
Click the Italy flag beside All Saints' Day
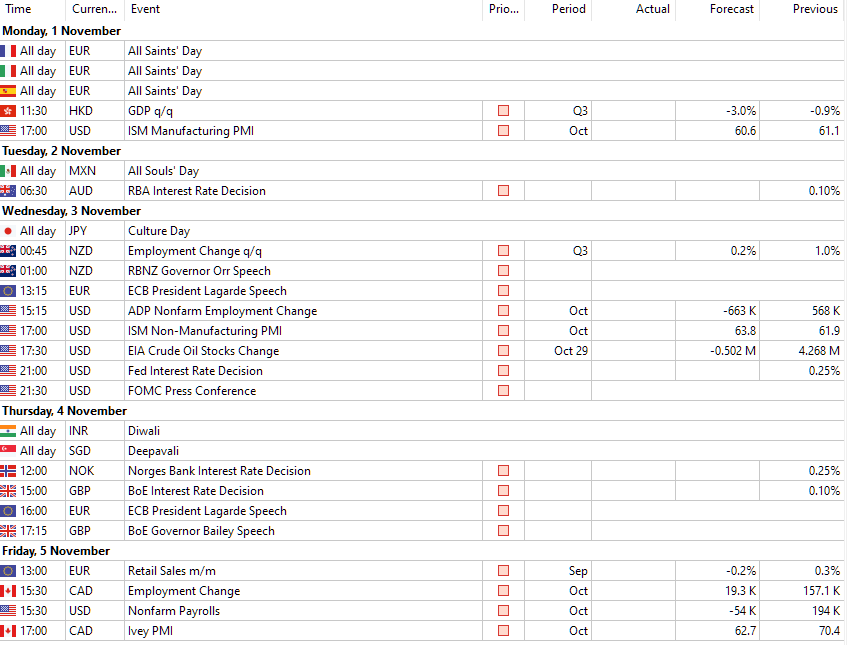pos(8,71)
